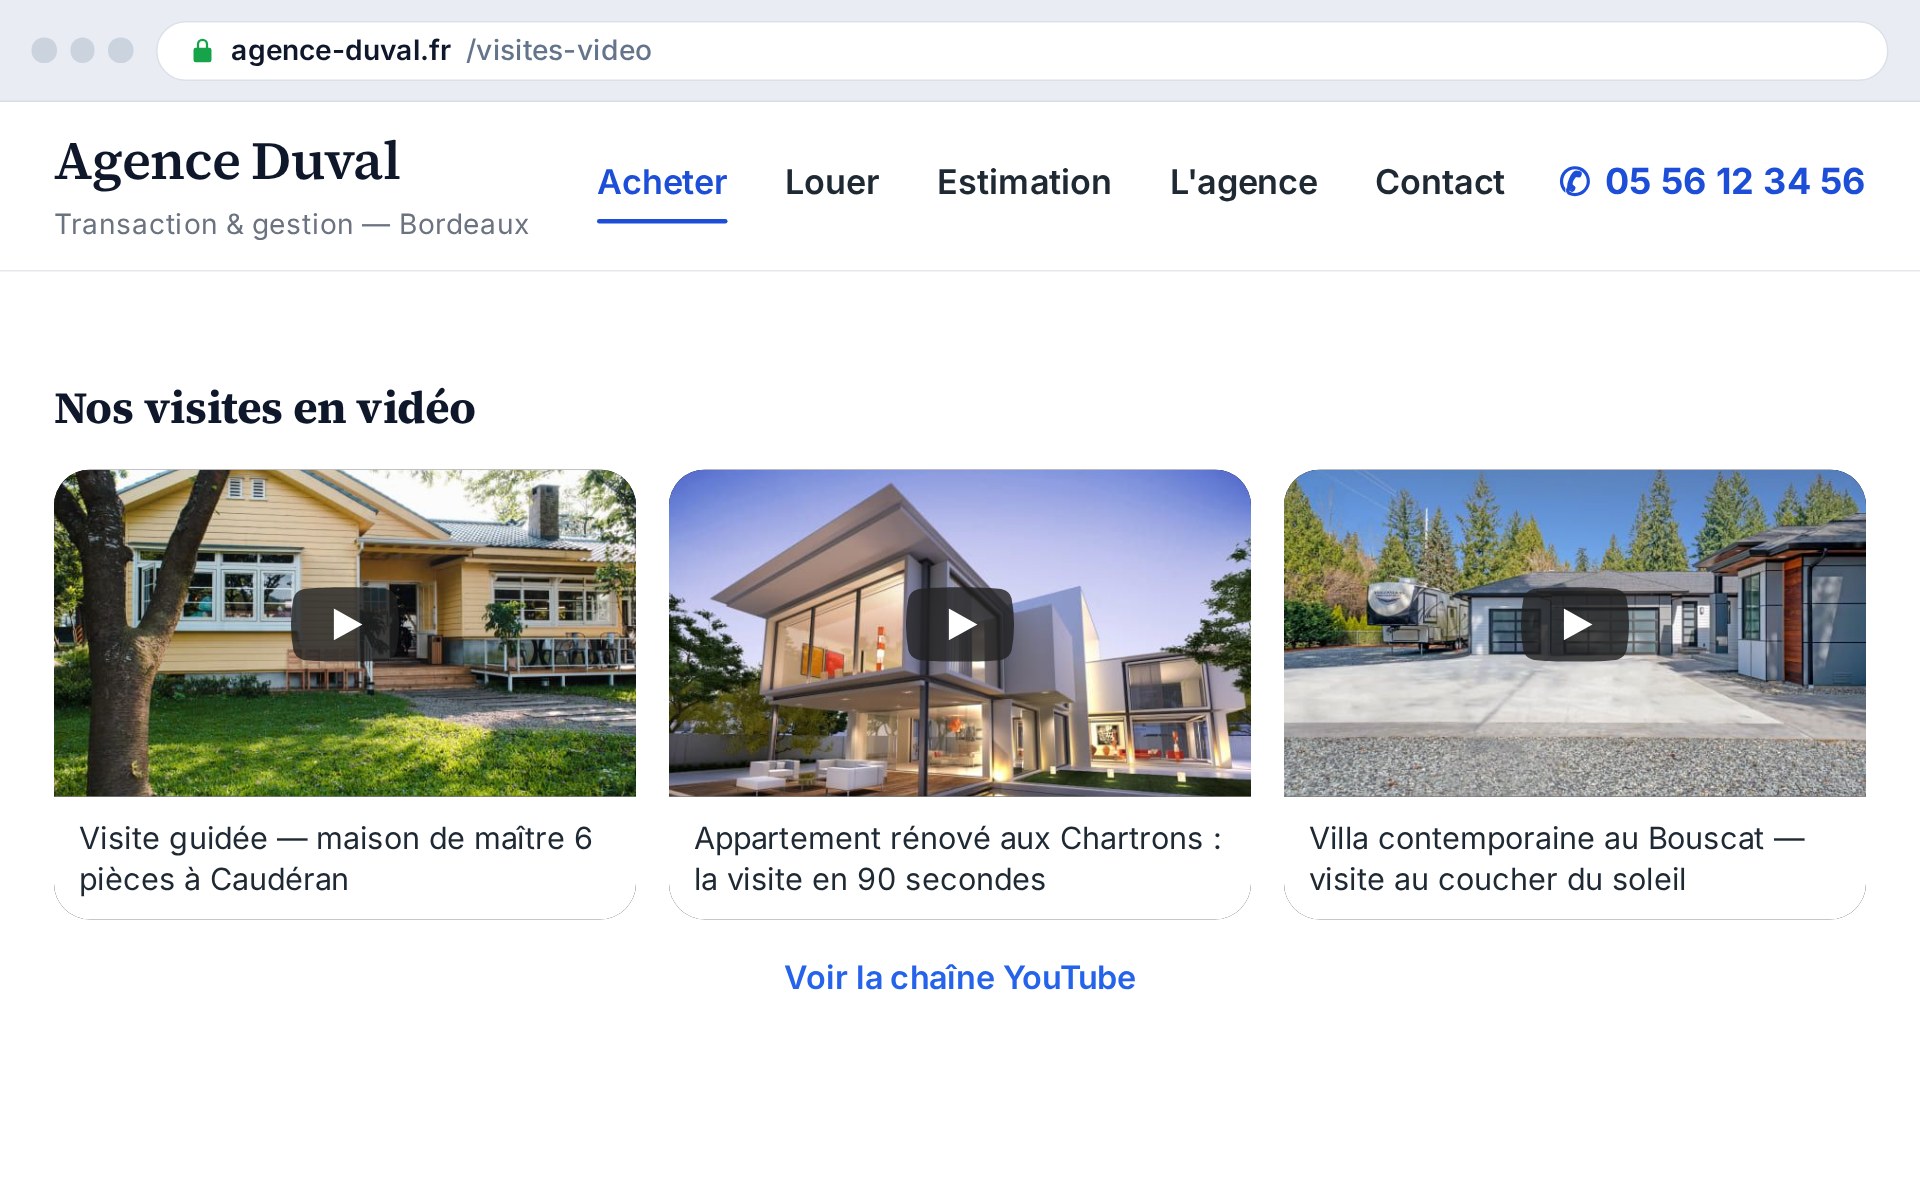Play the Chartrons apartment video
Viewport: 1920px width, 1200px height.
pos(960,624)
